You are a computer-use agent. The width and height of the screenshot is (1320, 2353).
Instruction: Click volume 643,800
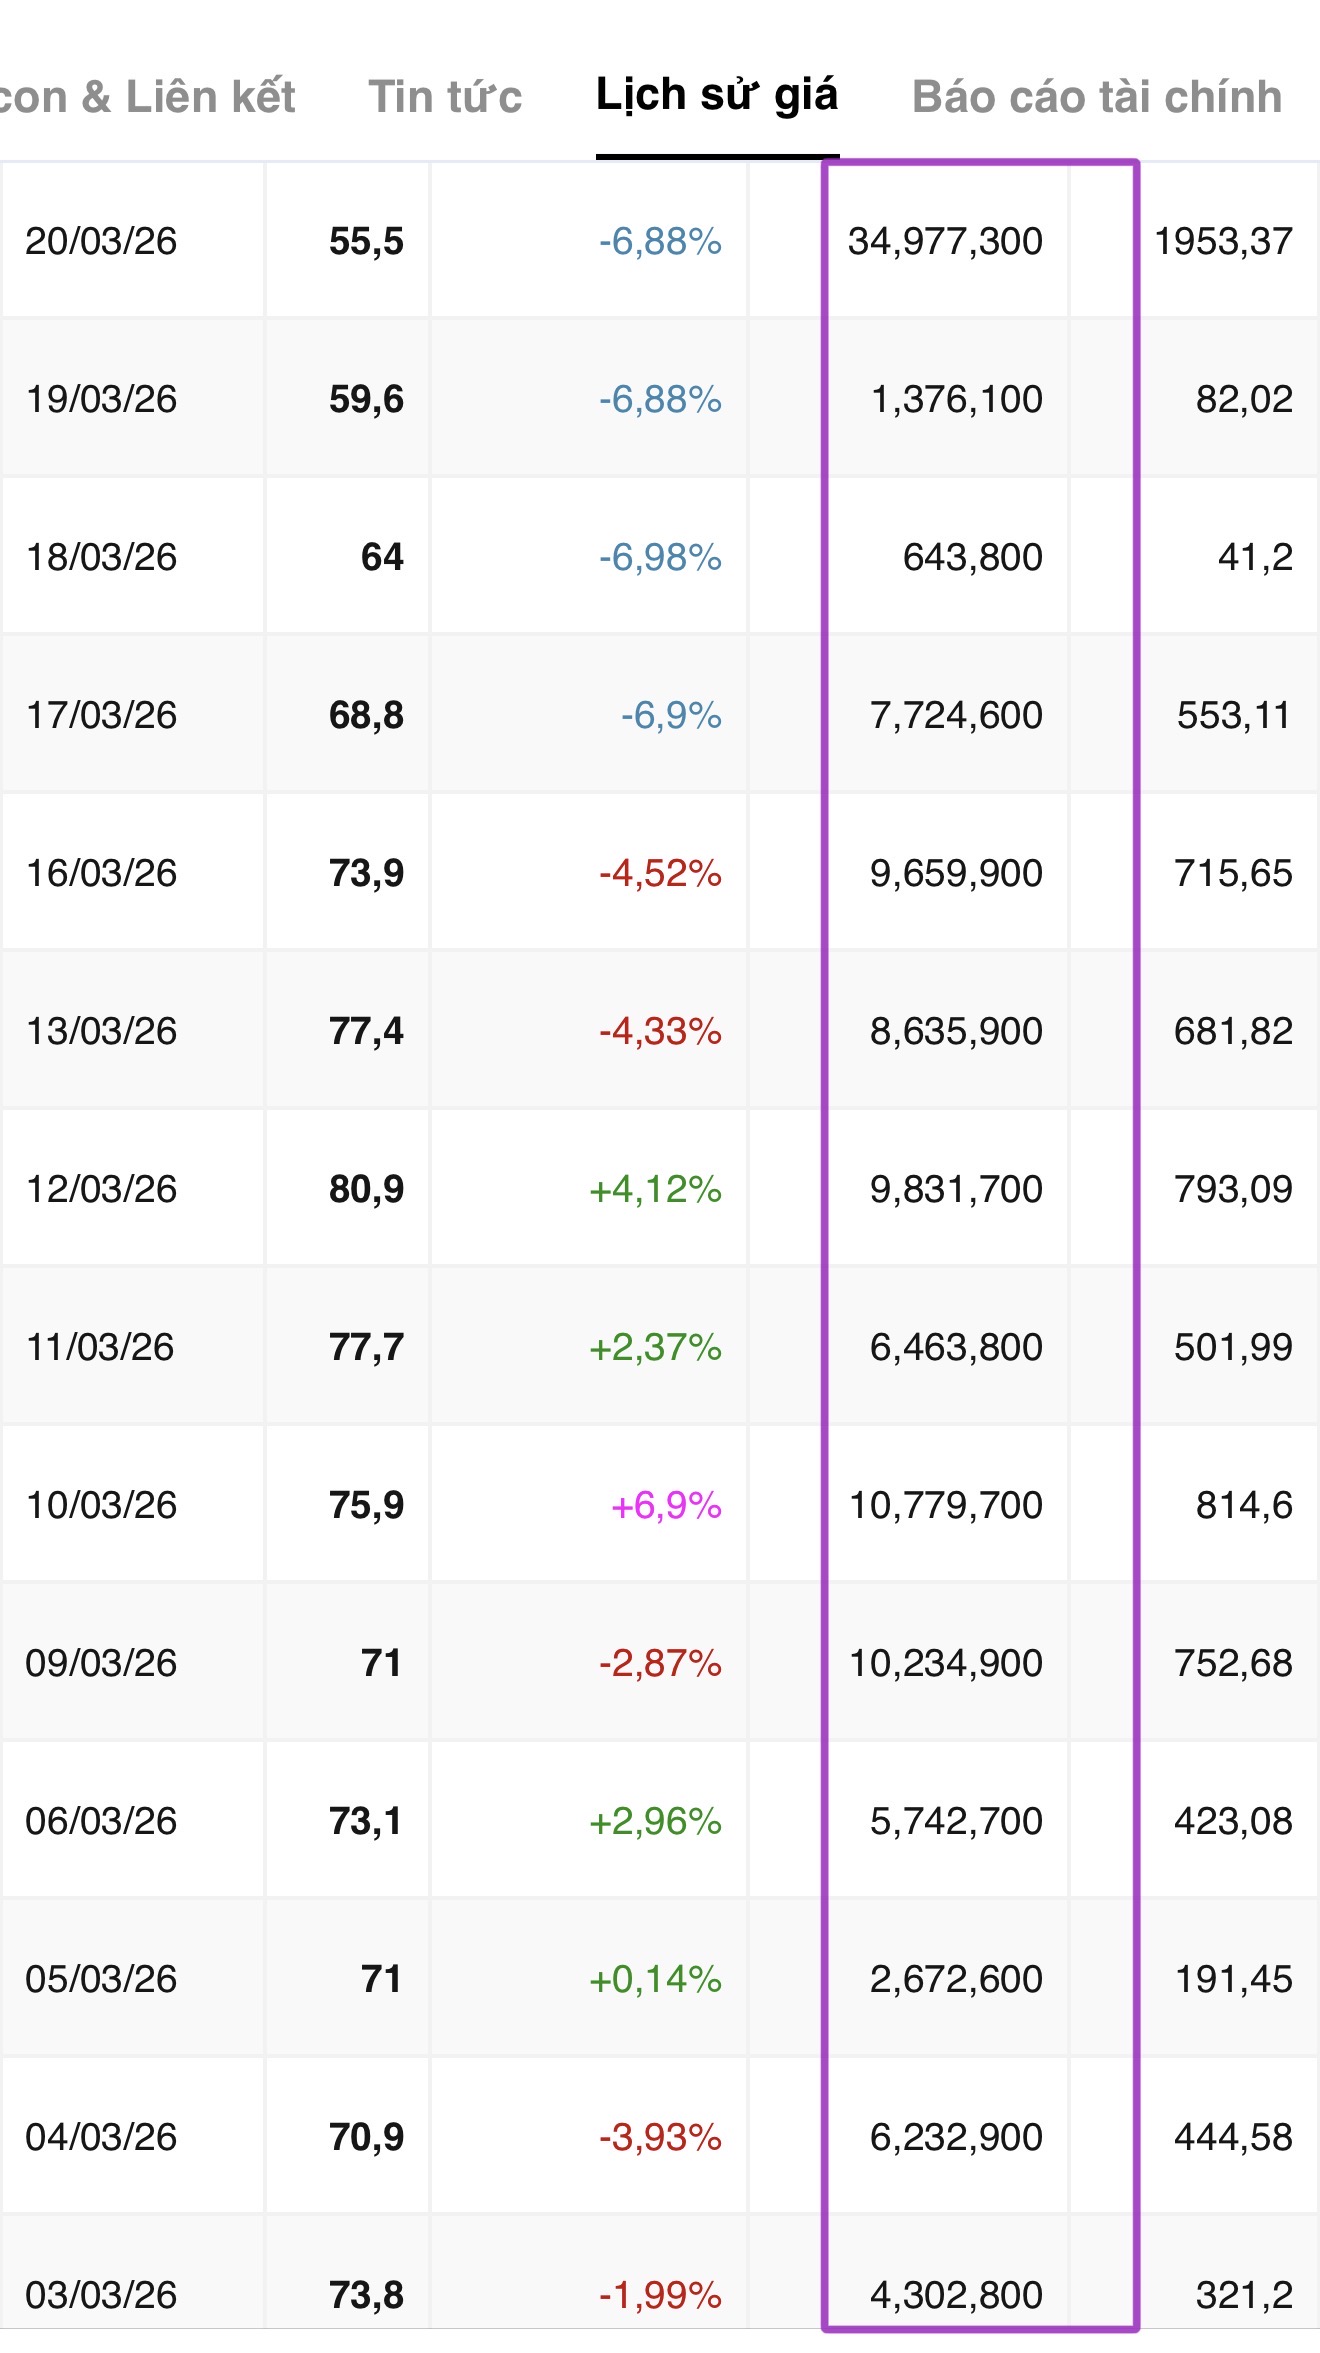coord(972,557)
